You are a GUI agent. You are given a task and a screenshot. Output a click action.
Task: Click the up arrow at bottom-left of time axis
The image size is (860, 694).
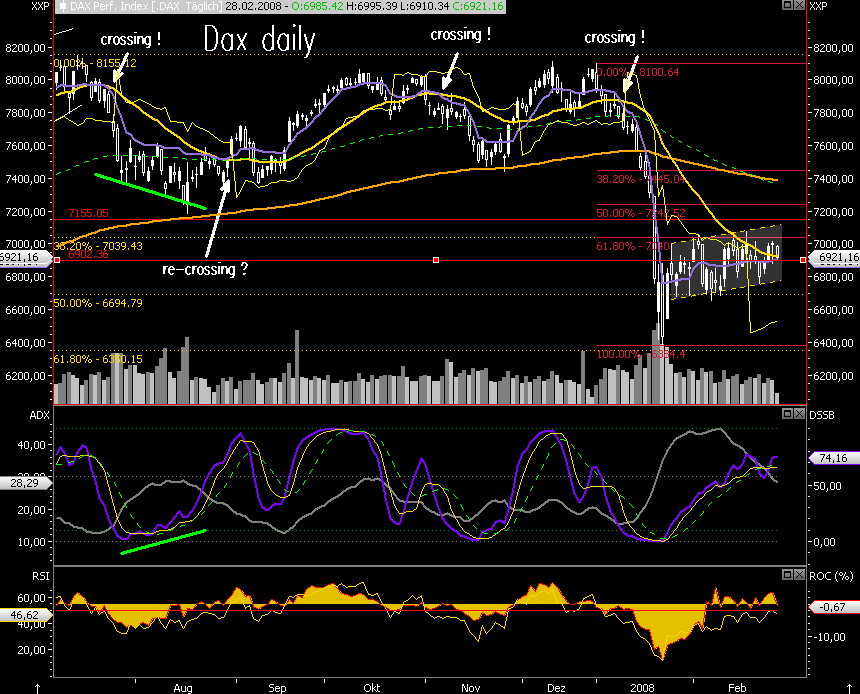tap(37, 688)
